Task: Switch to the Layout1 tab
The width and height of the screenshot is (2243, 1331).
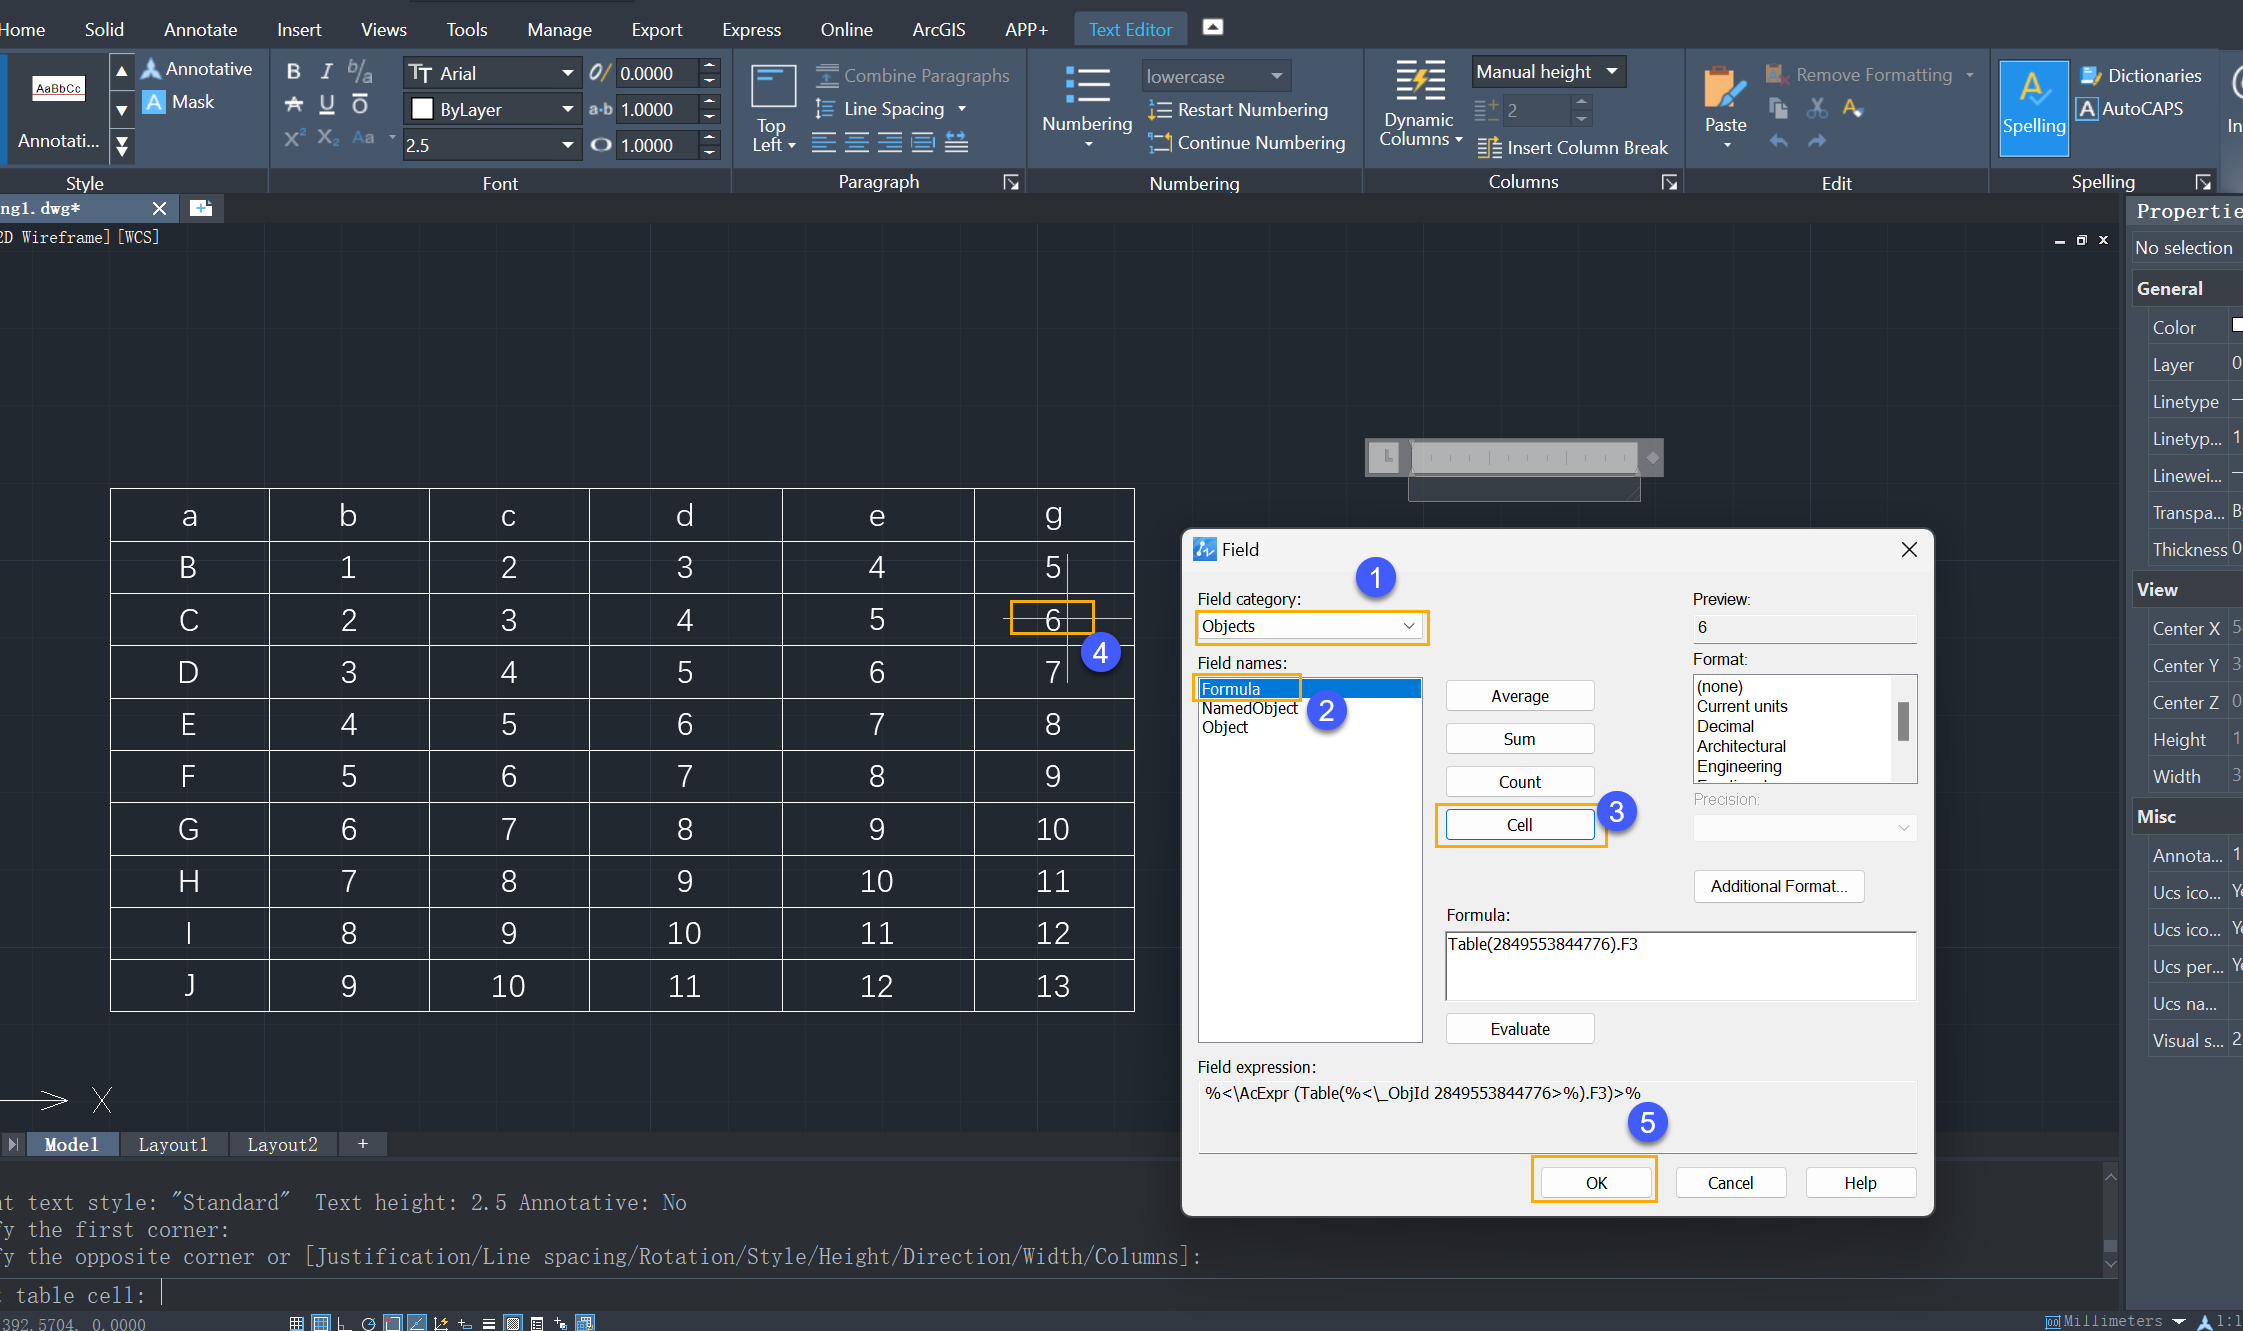Action: point(173,1144)
